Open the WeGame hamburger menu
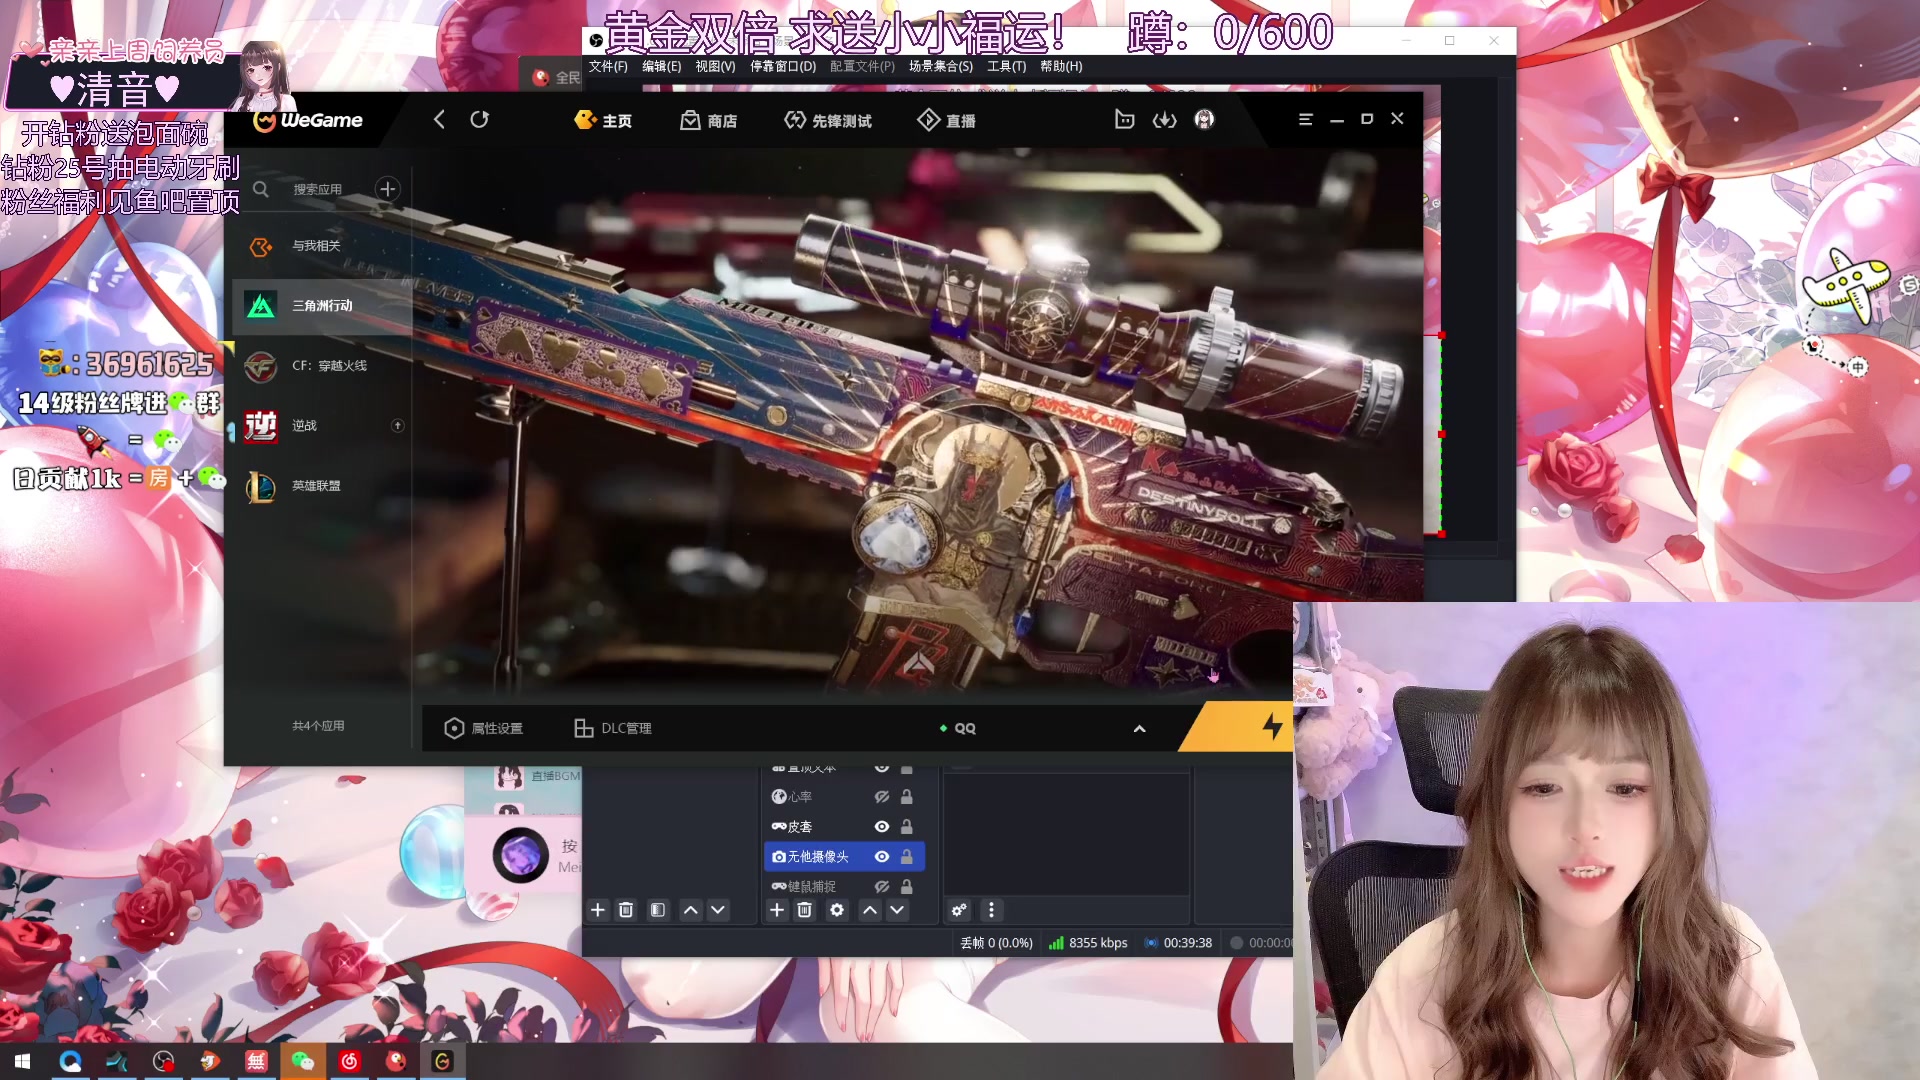Image resolution: width=1920 pixels, height=1080 pixels. tap(1305, 119)
